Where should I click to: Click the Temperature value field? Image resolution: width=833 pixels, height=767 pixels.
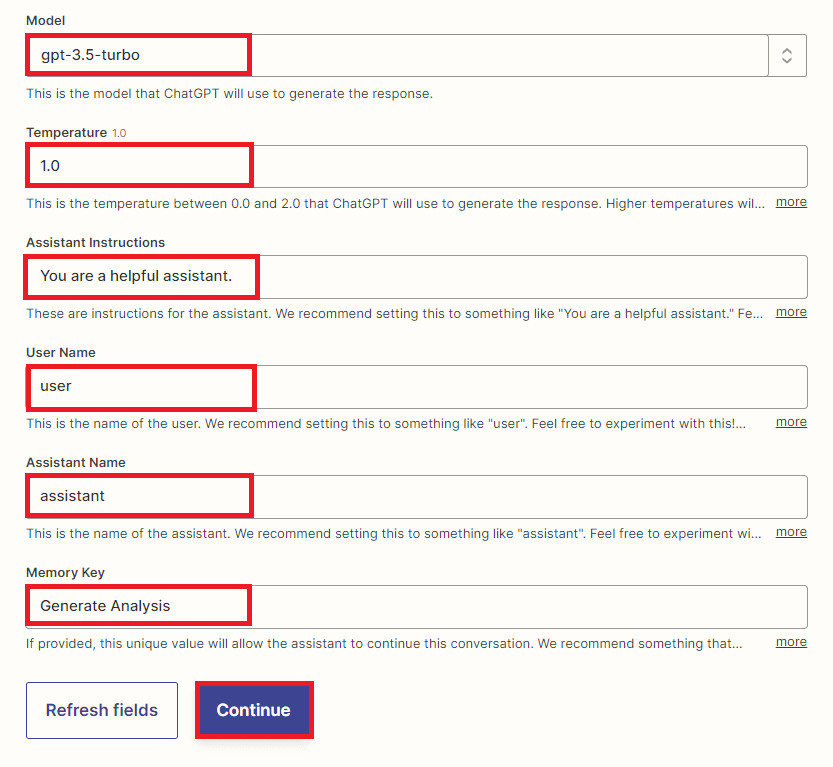coord(138,164)
